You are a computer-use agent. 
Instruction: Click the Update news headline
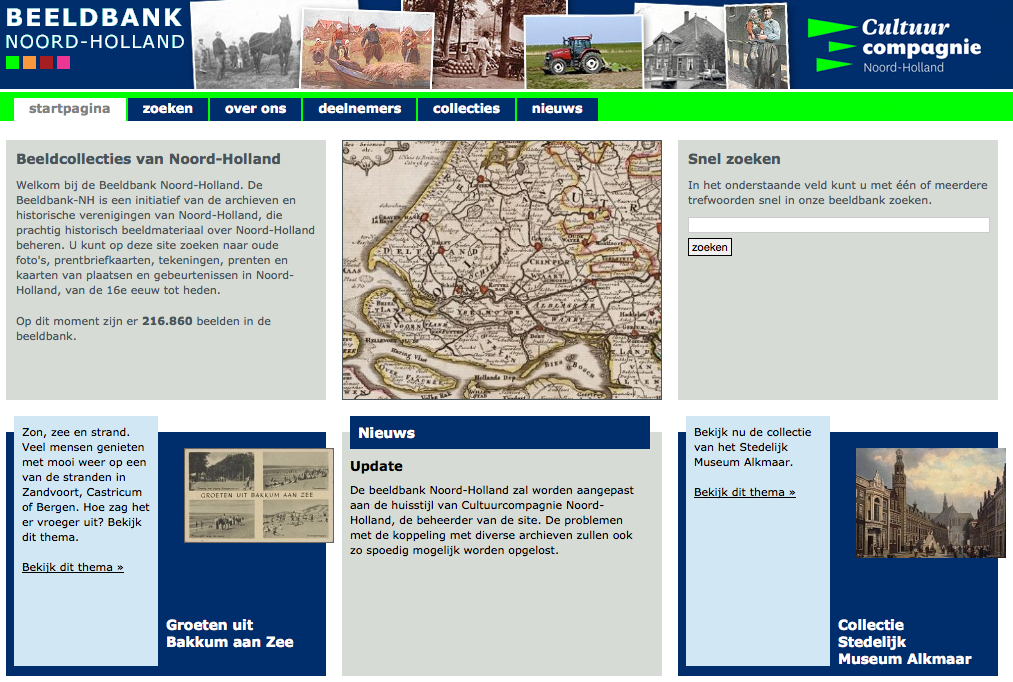(x=377, y=466)
